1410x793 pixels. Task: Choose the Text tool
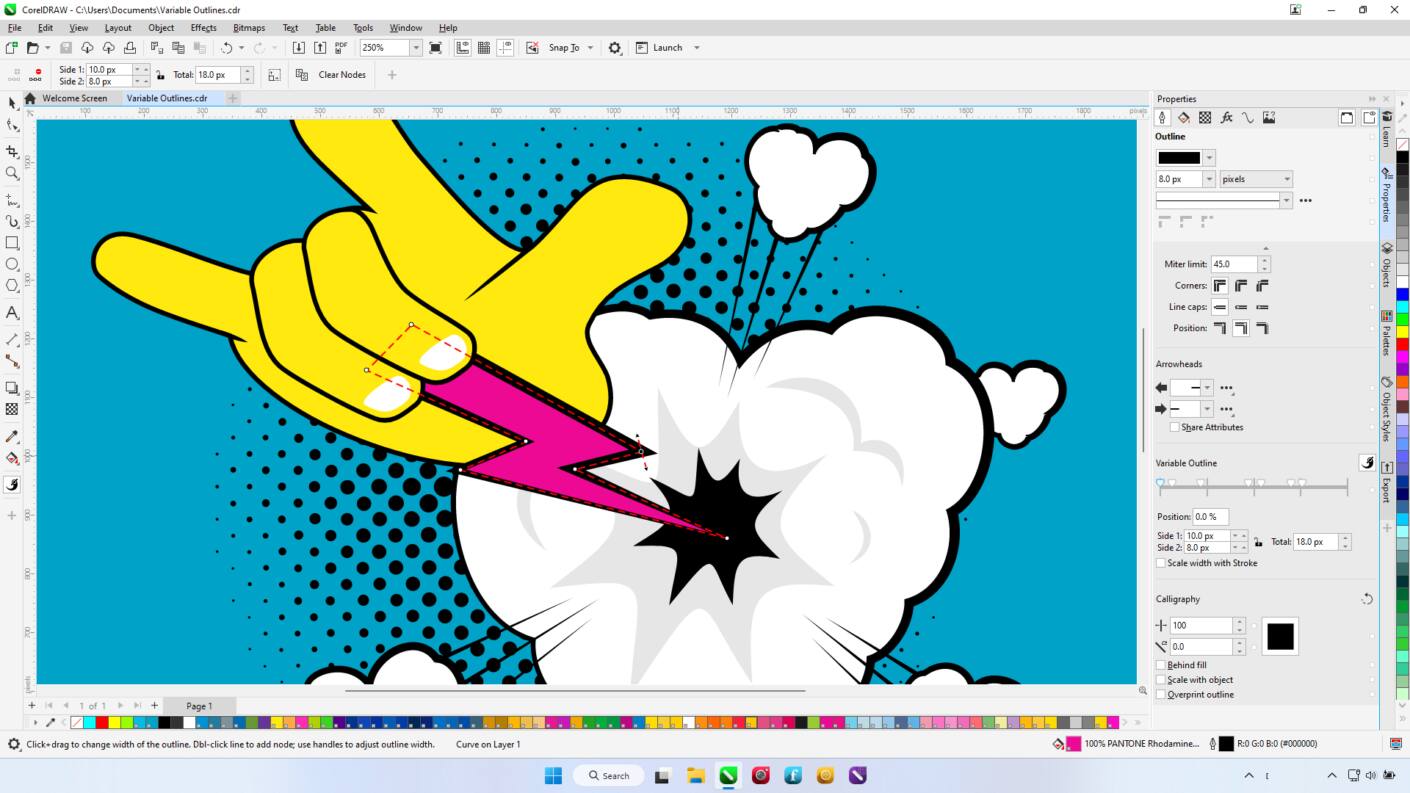pyautogui.click(x=13, y=312)
